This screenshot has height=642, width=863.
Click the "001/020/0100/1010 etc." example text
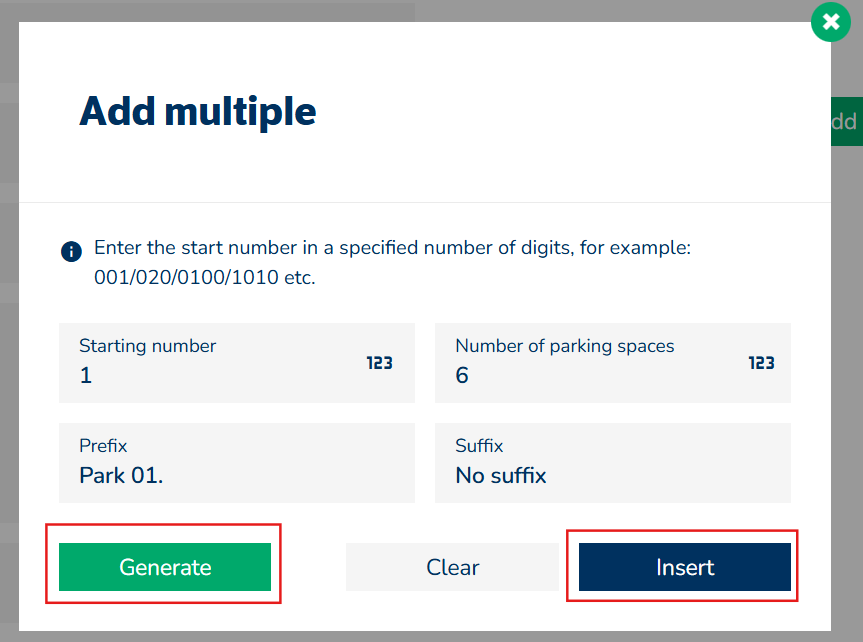(x=205, y=278)
